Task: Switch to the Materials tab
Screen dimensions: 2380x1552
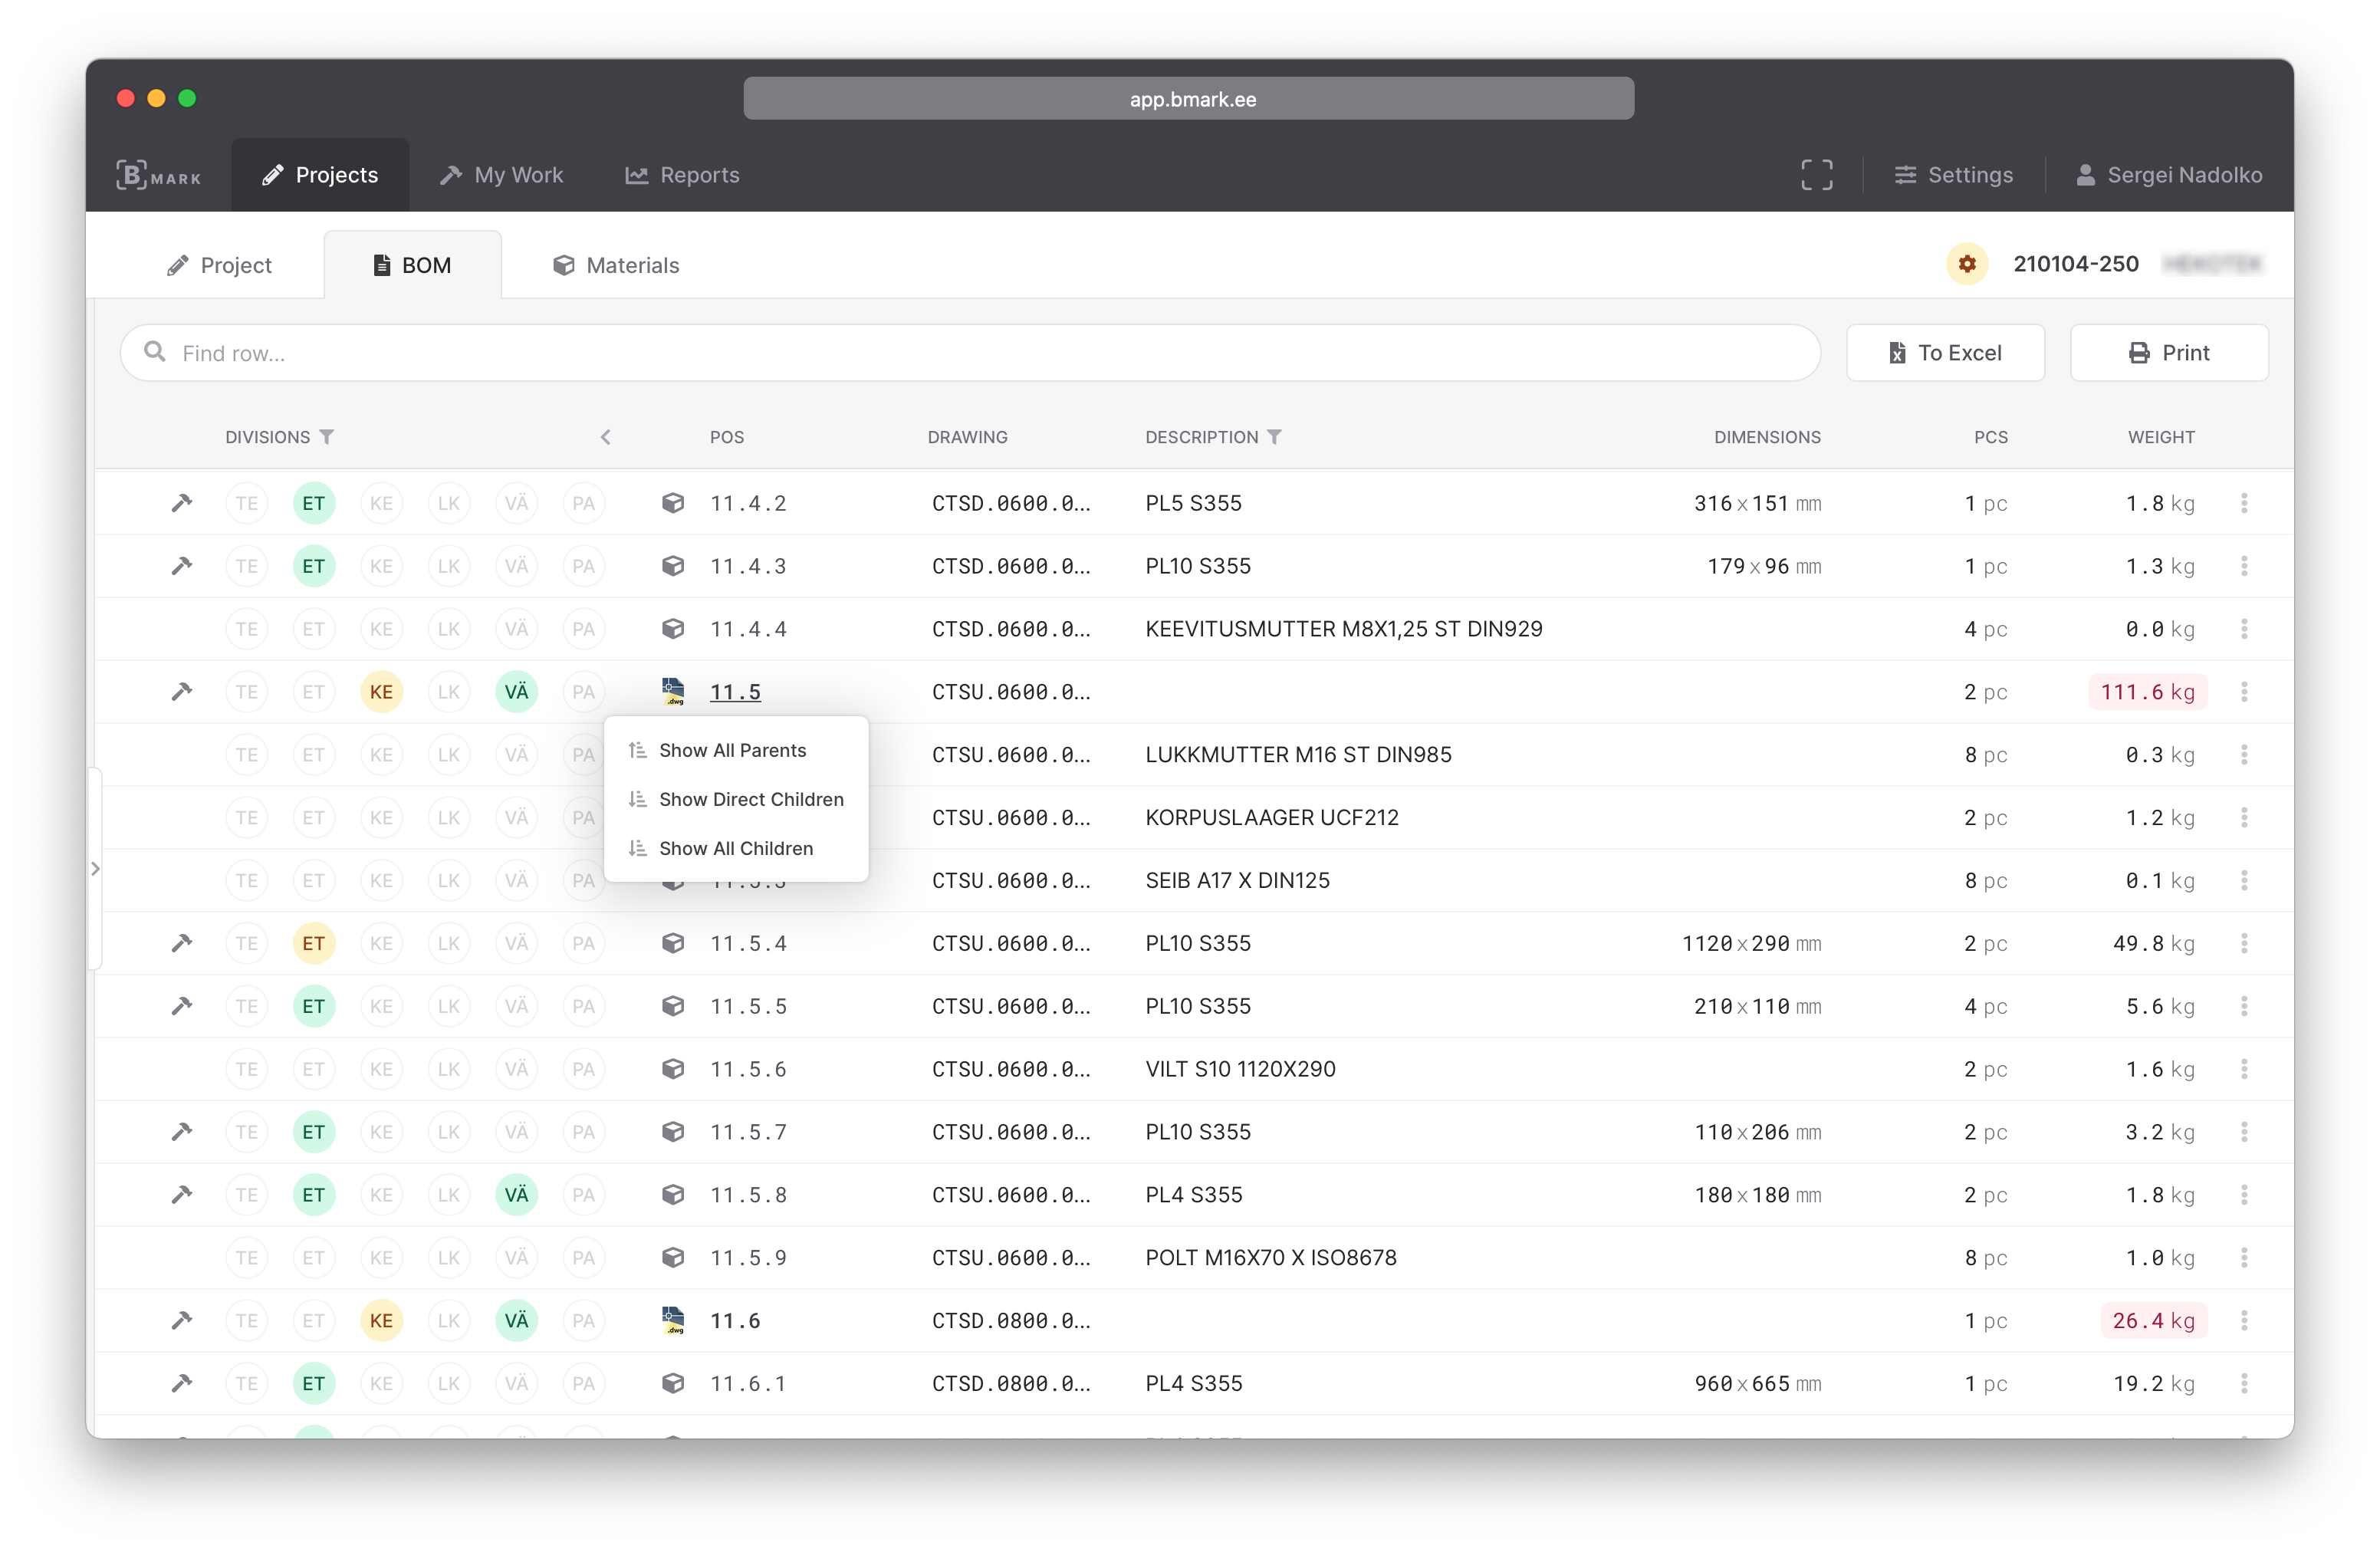Action: pos(615,265)
